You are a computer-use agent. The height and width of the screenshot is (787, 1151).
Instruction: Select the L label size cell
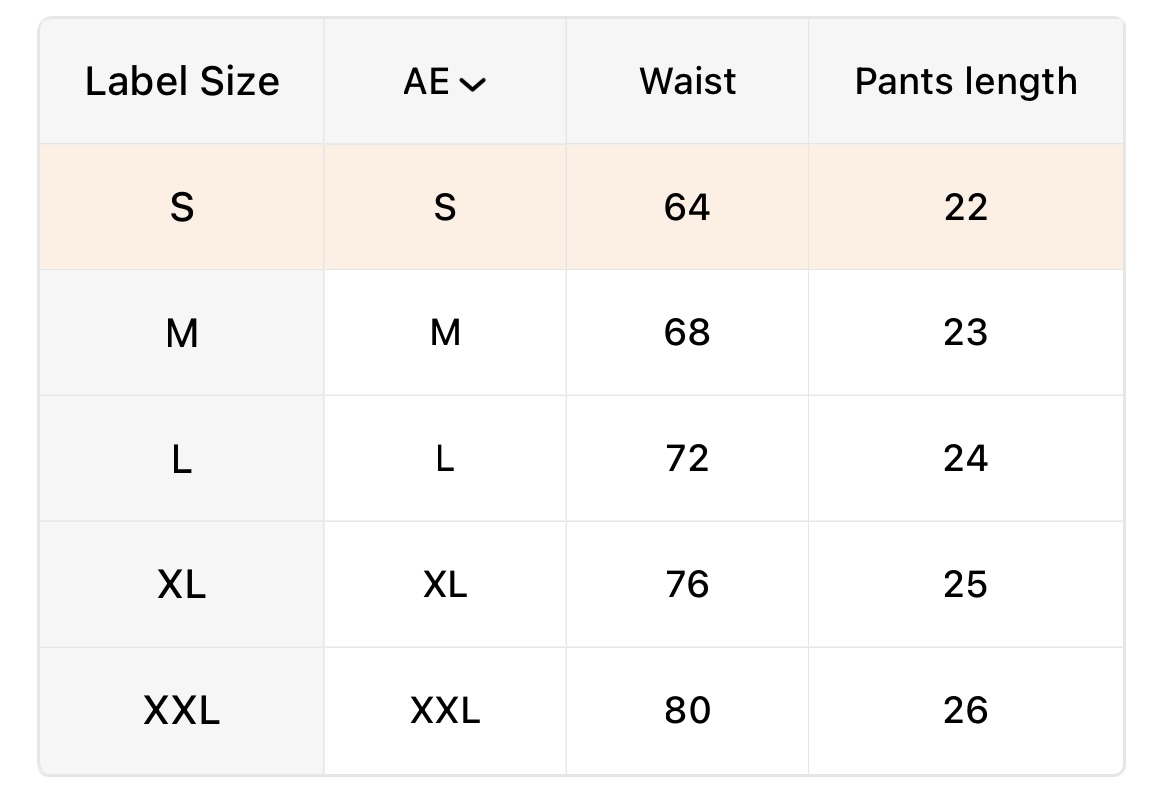pos(182,459)
